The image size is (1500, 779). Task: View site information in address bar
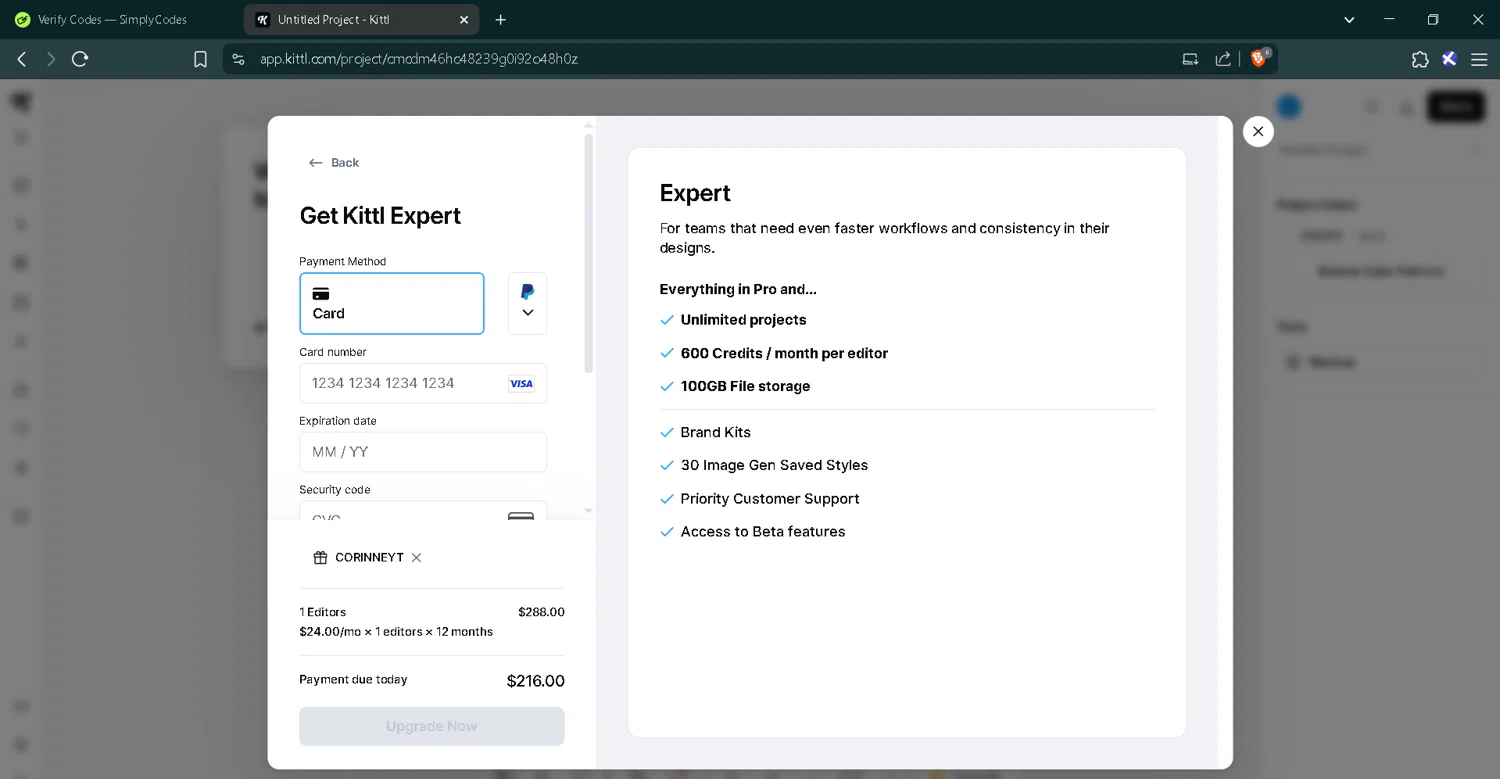[x=238, y=59]
